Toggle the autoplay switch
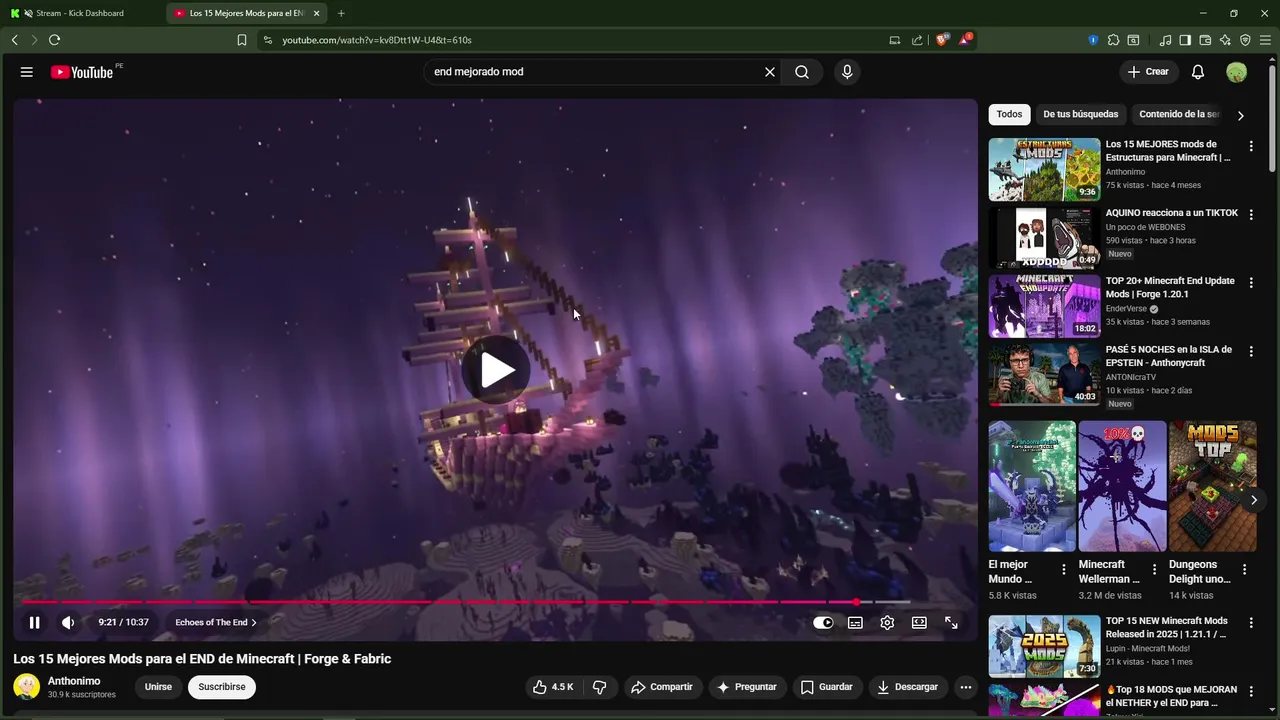 [823, 622]
